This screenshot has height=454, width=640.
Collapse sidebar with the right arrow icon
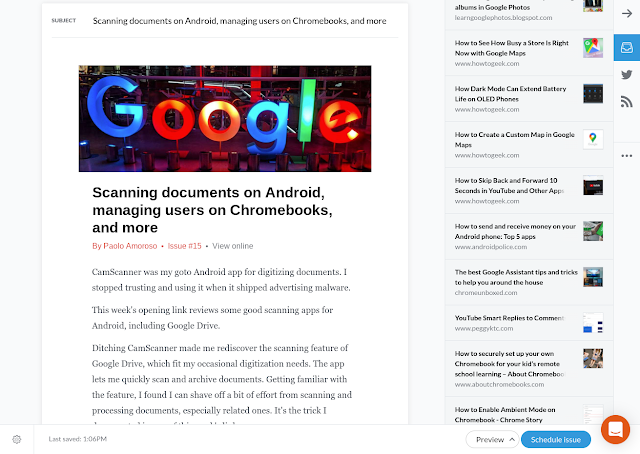pyautogui.click(x=627, y=13)
